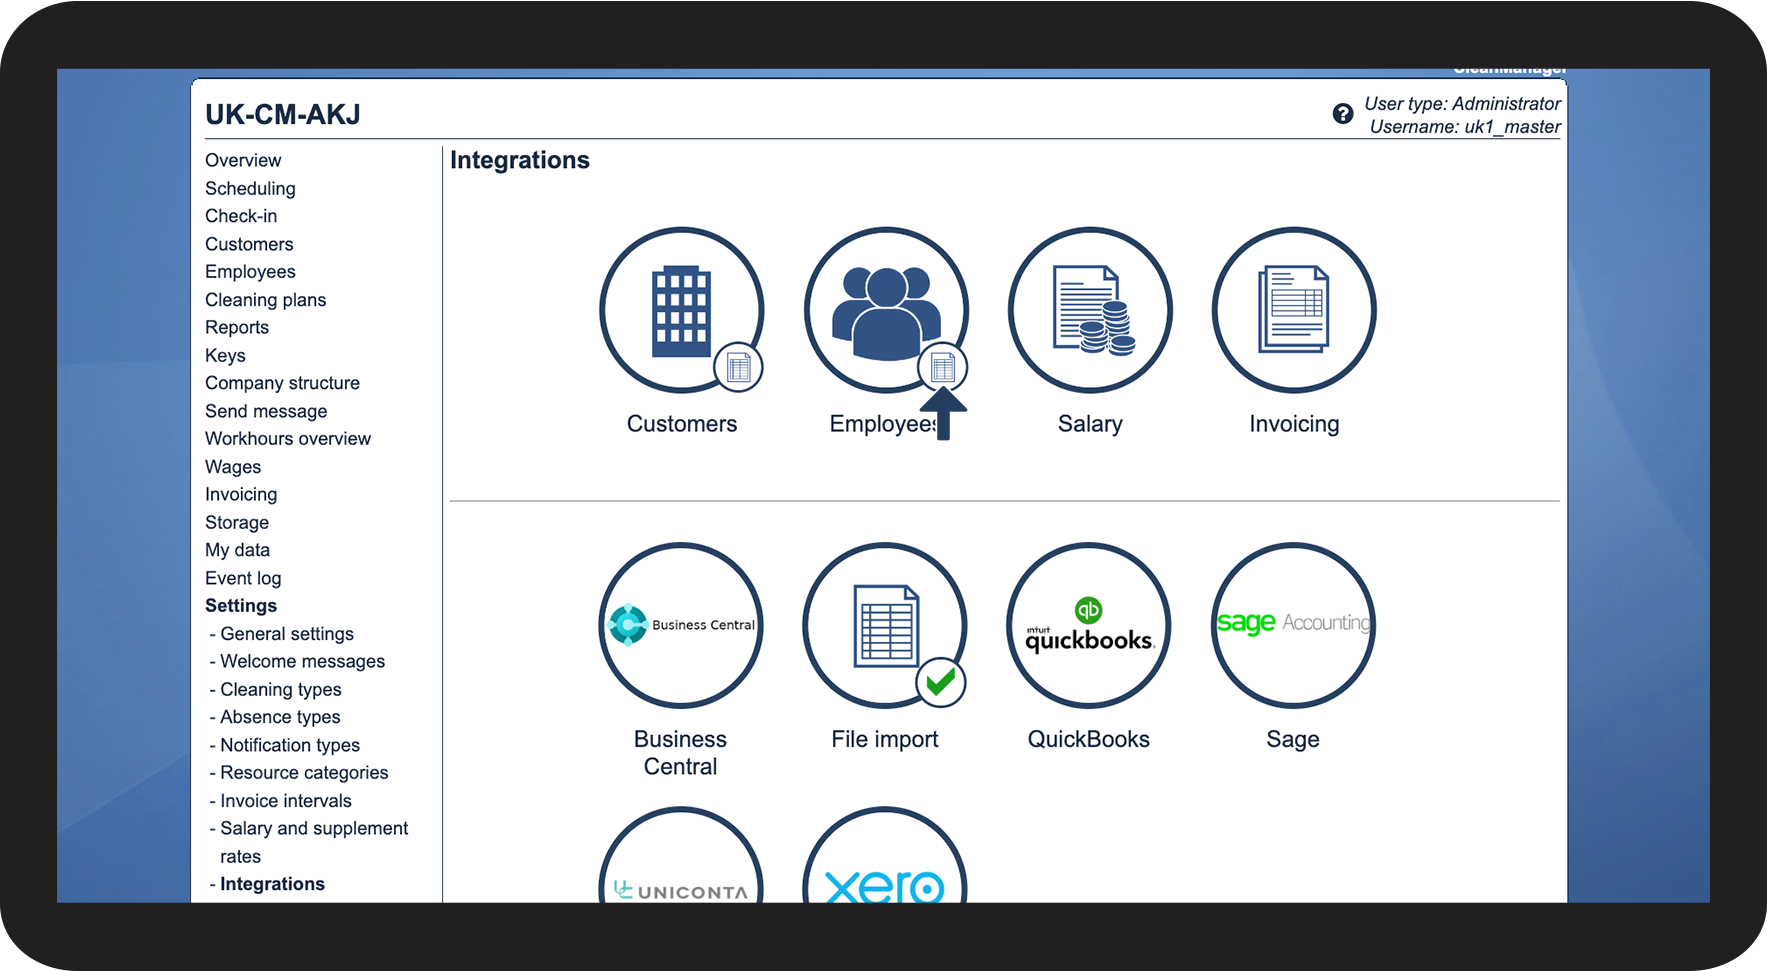Click the Integrations page heading

pos(520,160)
